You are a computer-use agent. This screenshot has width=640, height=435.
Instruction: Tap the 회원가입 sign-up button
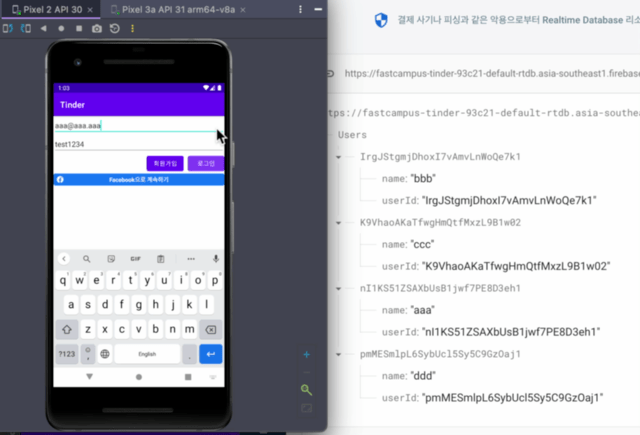165,164
